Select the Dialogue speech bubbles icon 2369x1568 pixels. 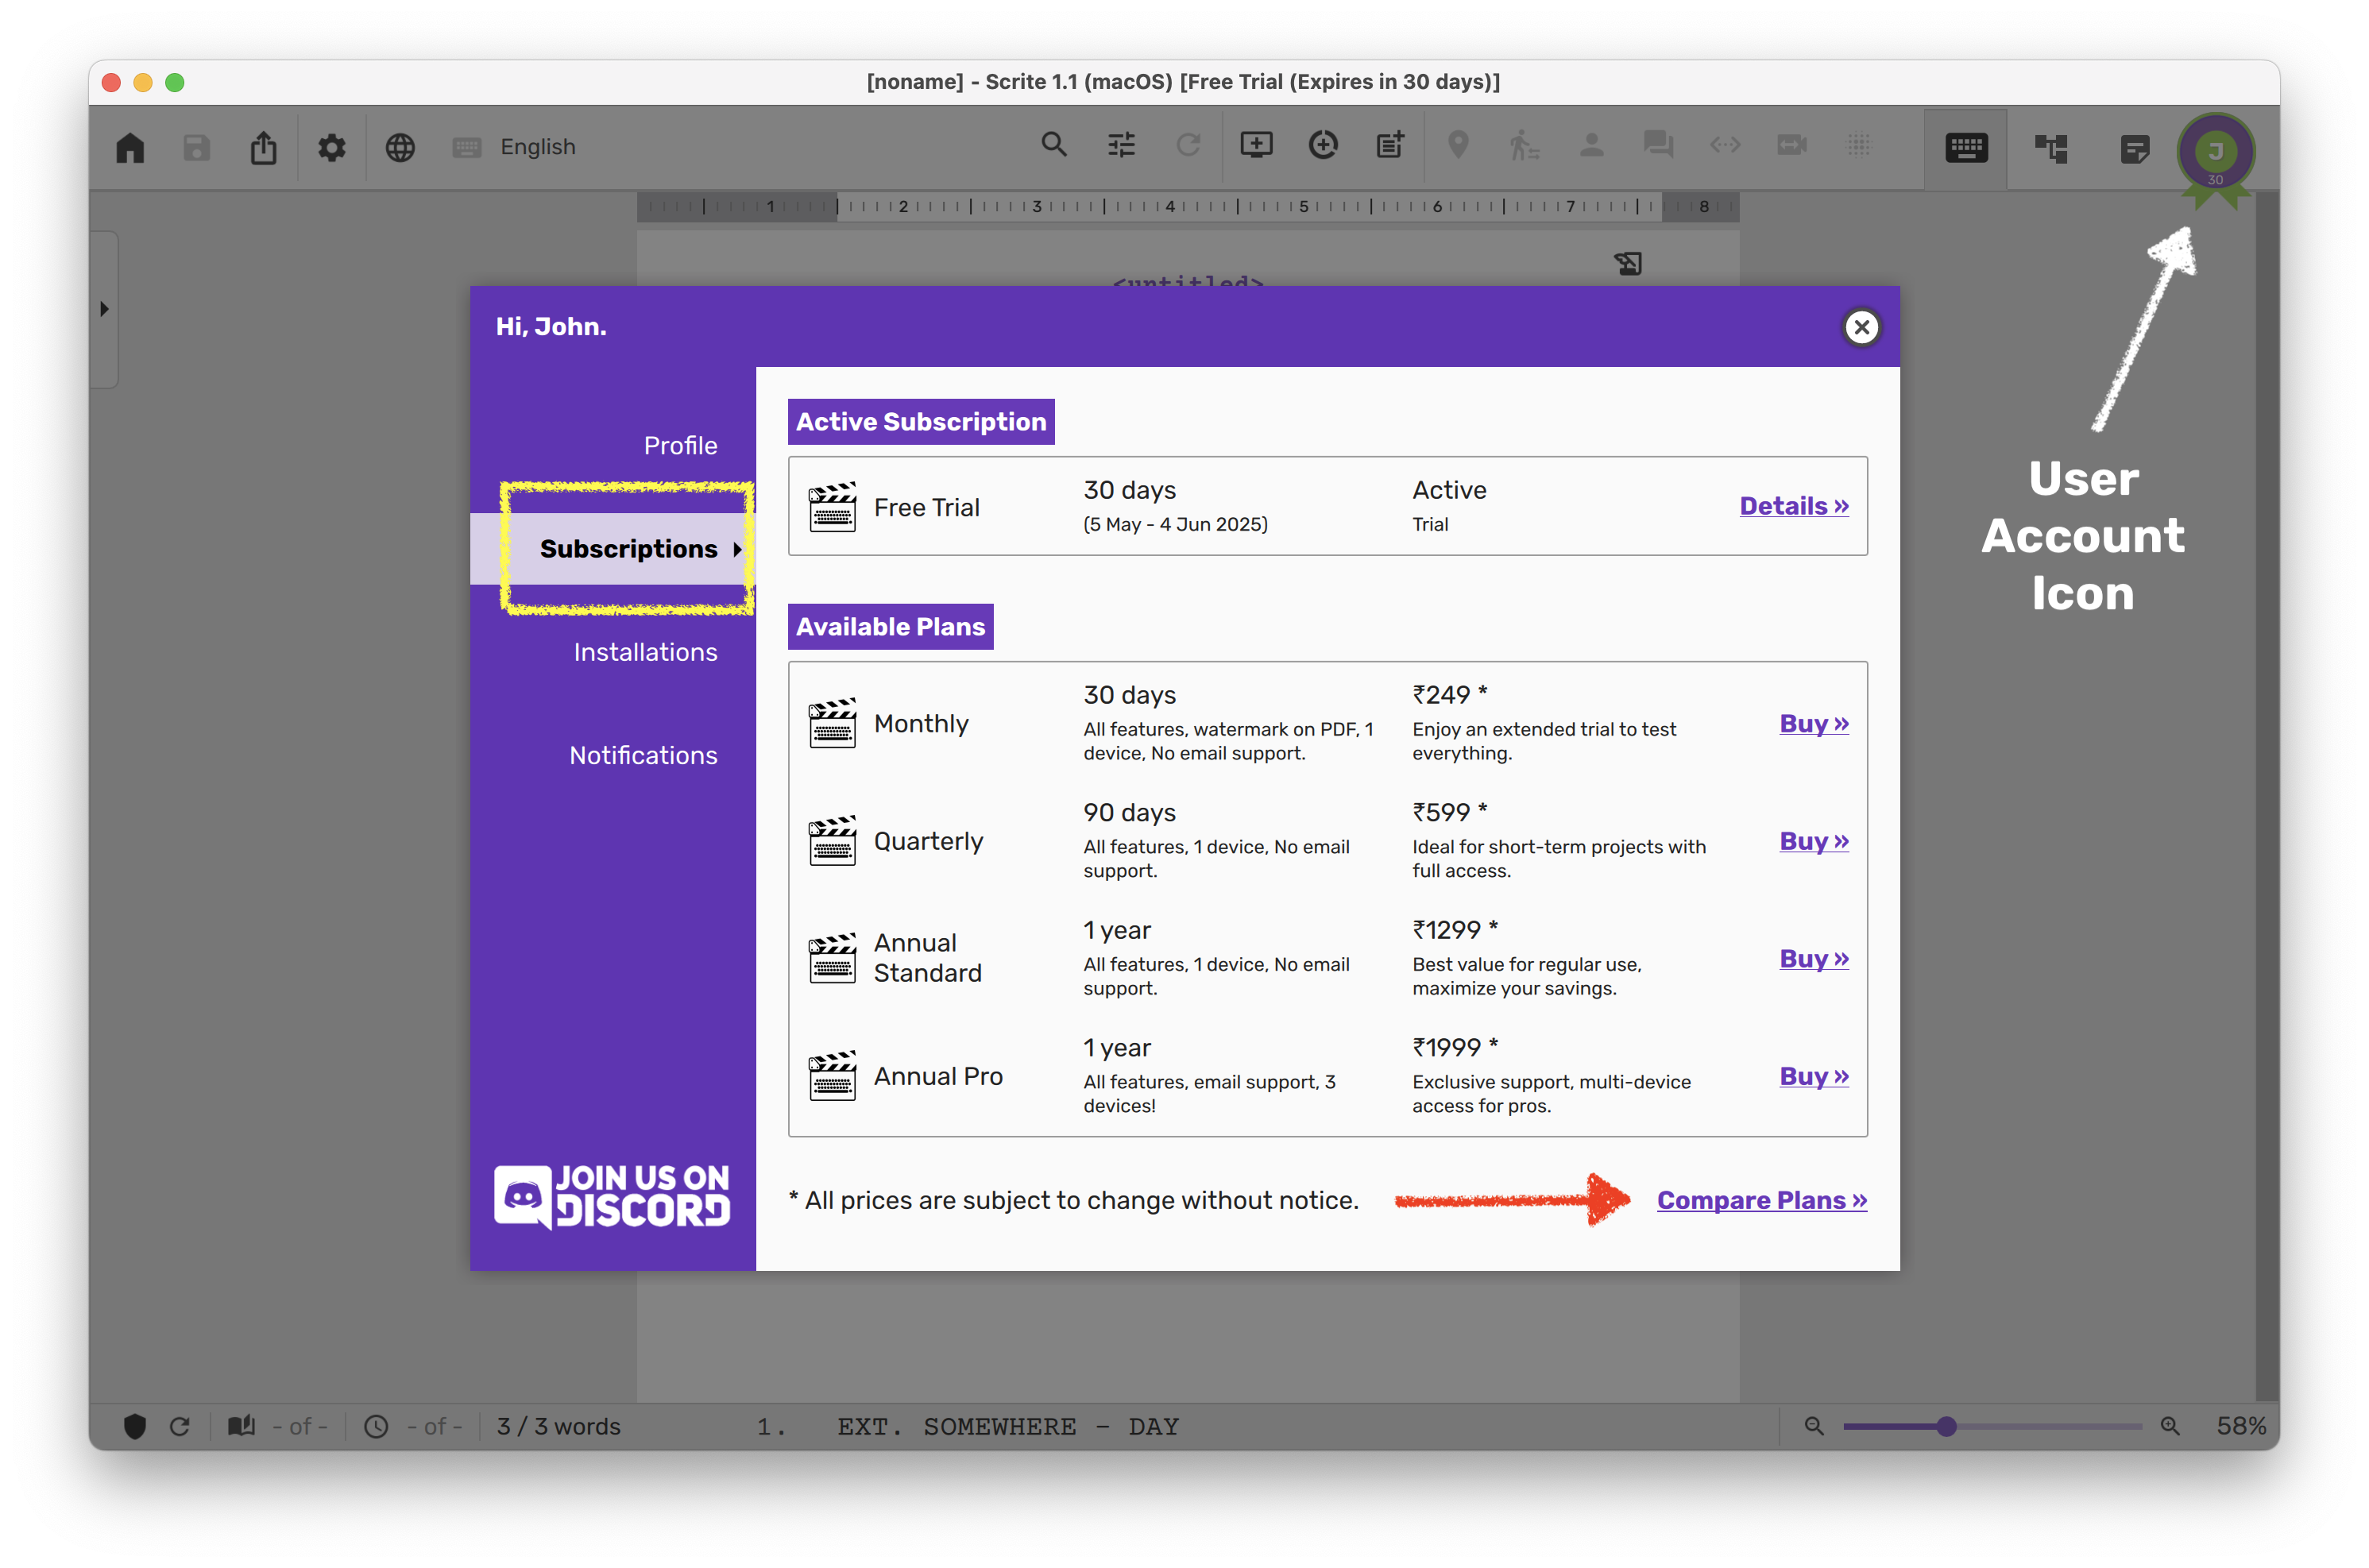point(1658,145)
